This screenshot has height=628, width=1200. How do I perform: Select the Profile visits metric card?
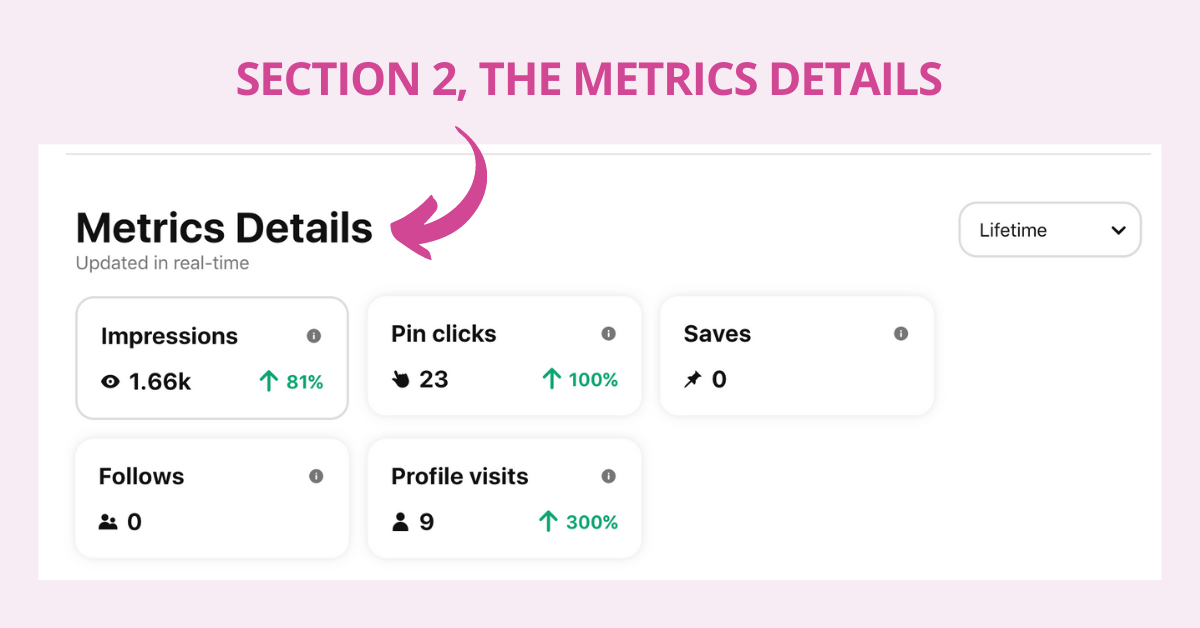pos(504,498)
